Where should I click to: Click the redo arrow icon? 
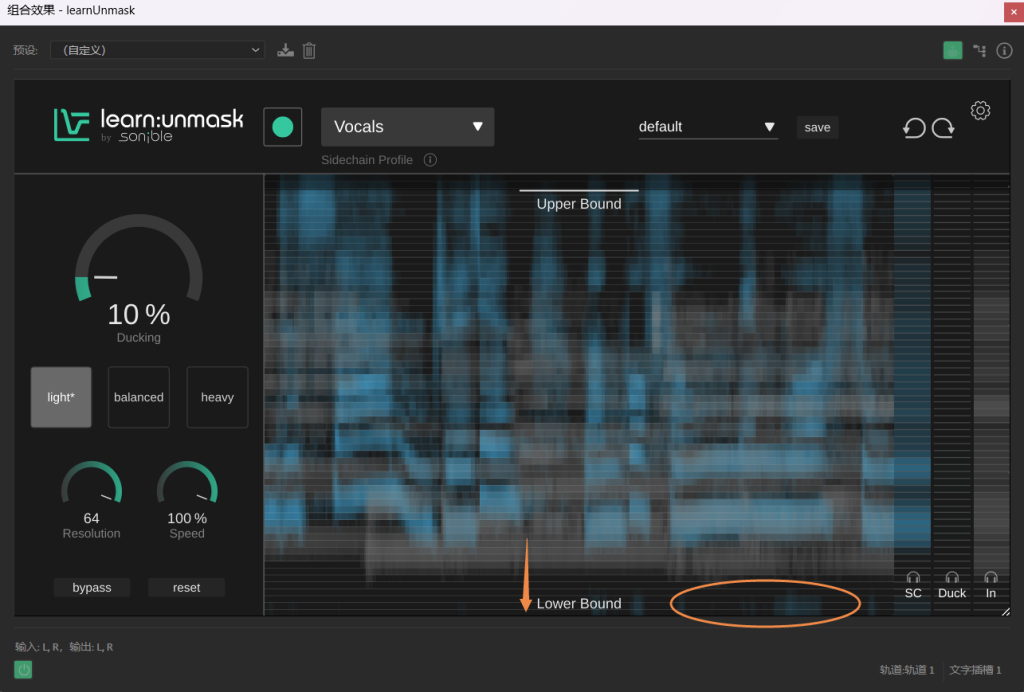(943, 128)
